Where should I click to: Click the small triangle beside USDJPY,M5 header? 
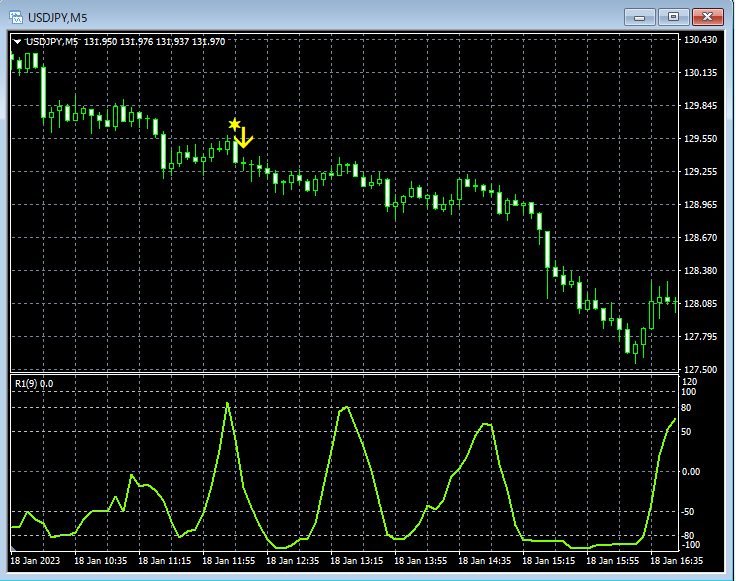pos(17,42)
